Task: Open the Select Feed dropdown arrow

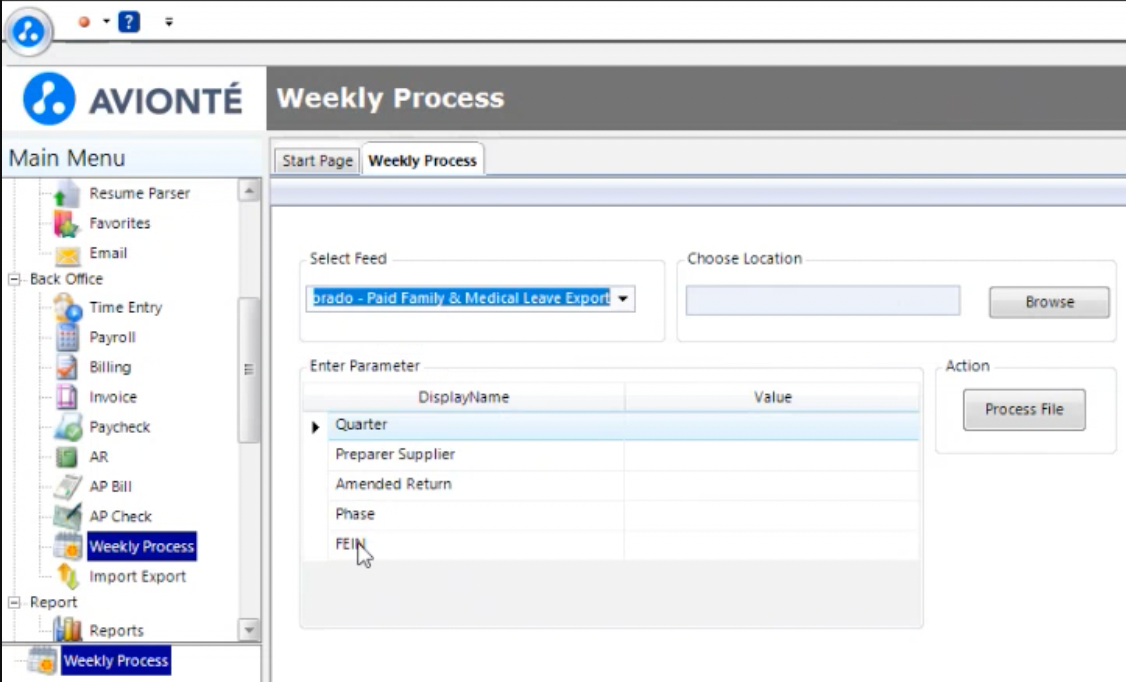Action: click(623, 299)
